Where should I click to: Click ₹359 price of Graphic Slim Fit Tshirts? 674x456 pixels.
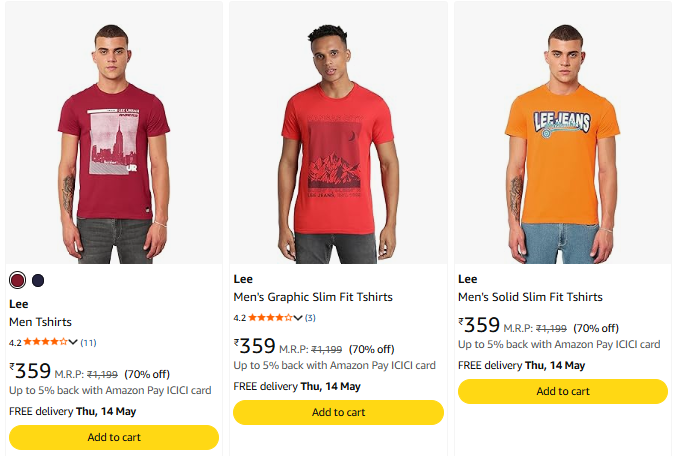(x=255, y=347)
